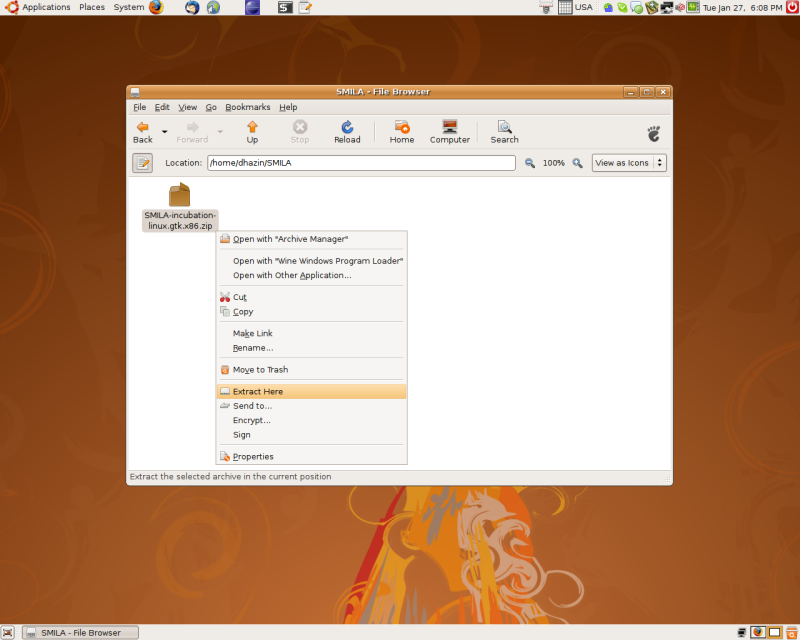The height and width of the screenshot is (640, 800).
Task: Launch Firefox from the top panel
Action: [x=157, y=7]
